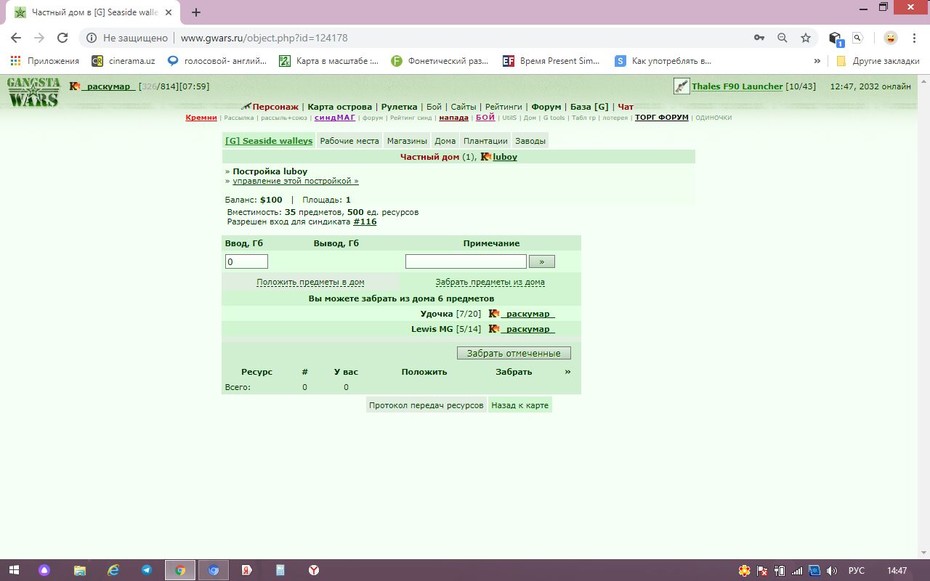The width and height of the screenshot is (930, 581).
Task: Switch to the Заводы tab
Action: click(x=530, y=141)
